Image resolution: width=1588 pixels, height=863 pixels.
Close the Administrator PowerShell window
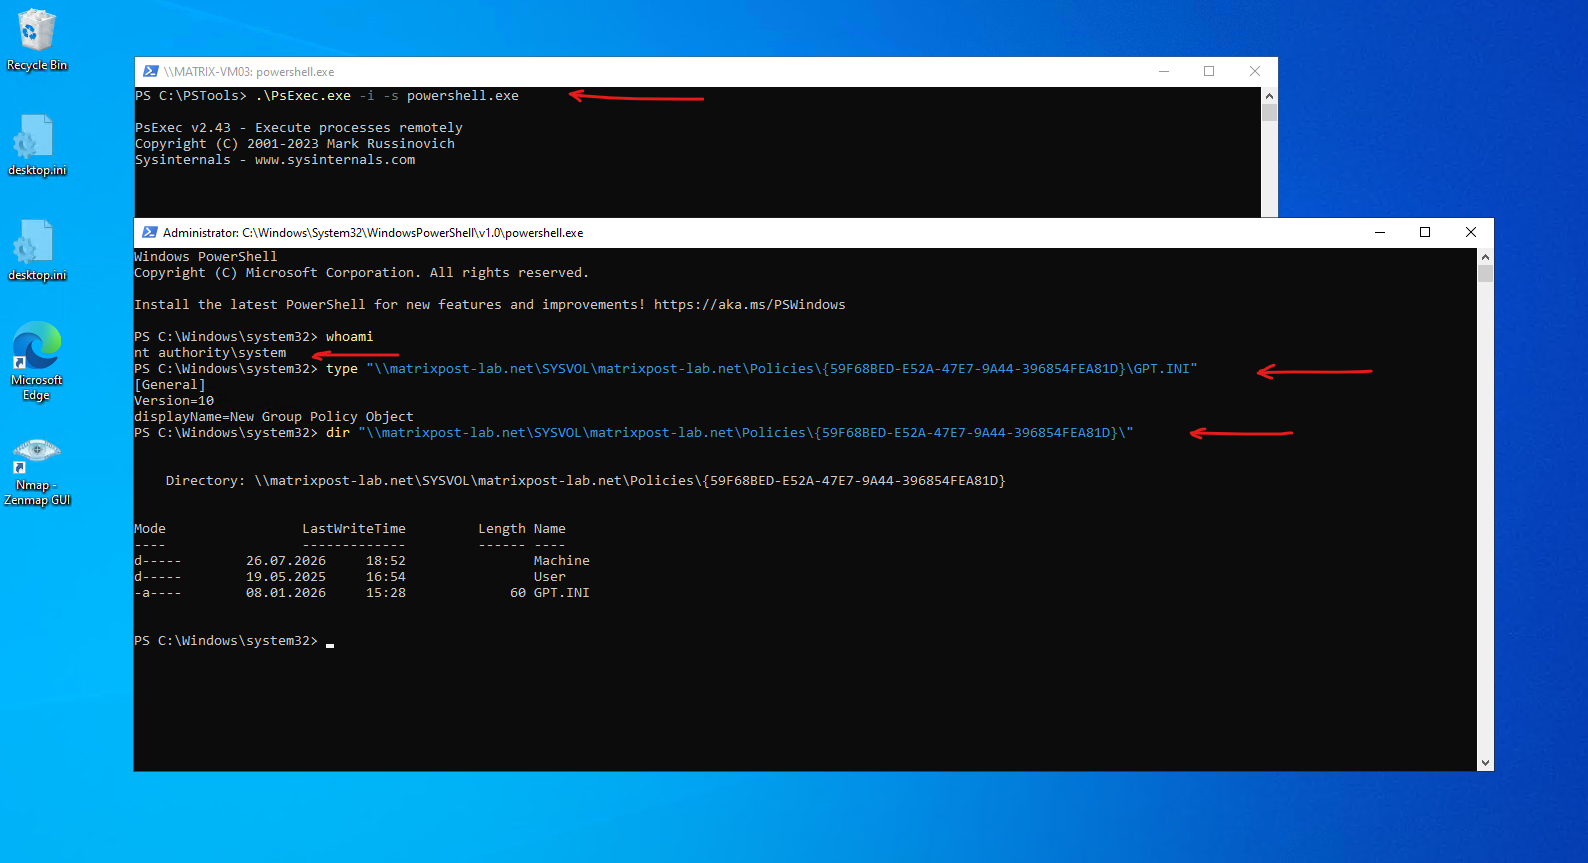tap(1471, 232)
